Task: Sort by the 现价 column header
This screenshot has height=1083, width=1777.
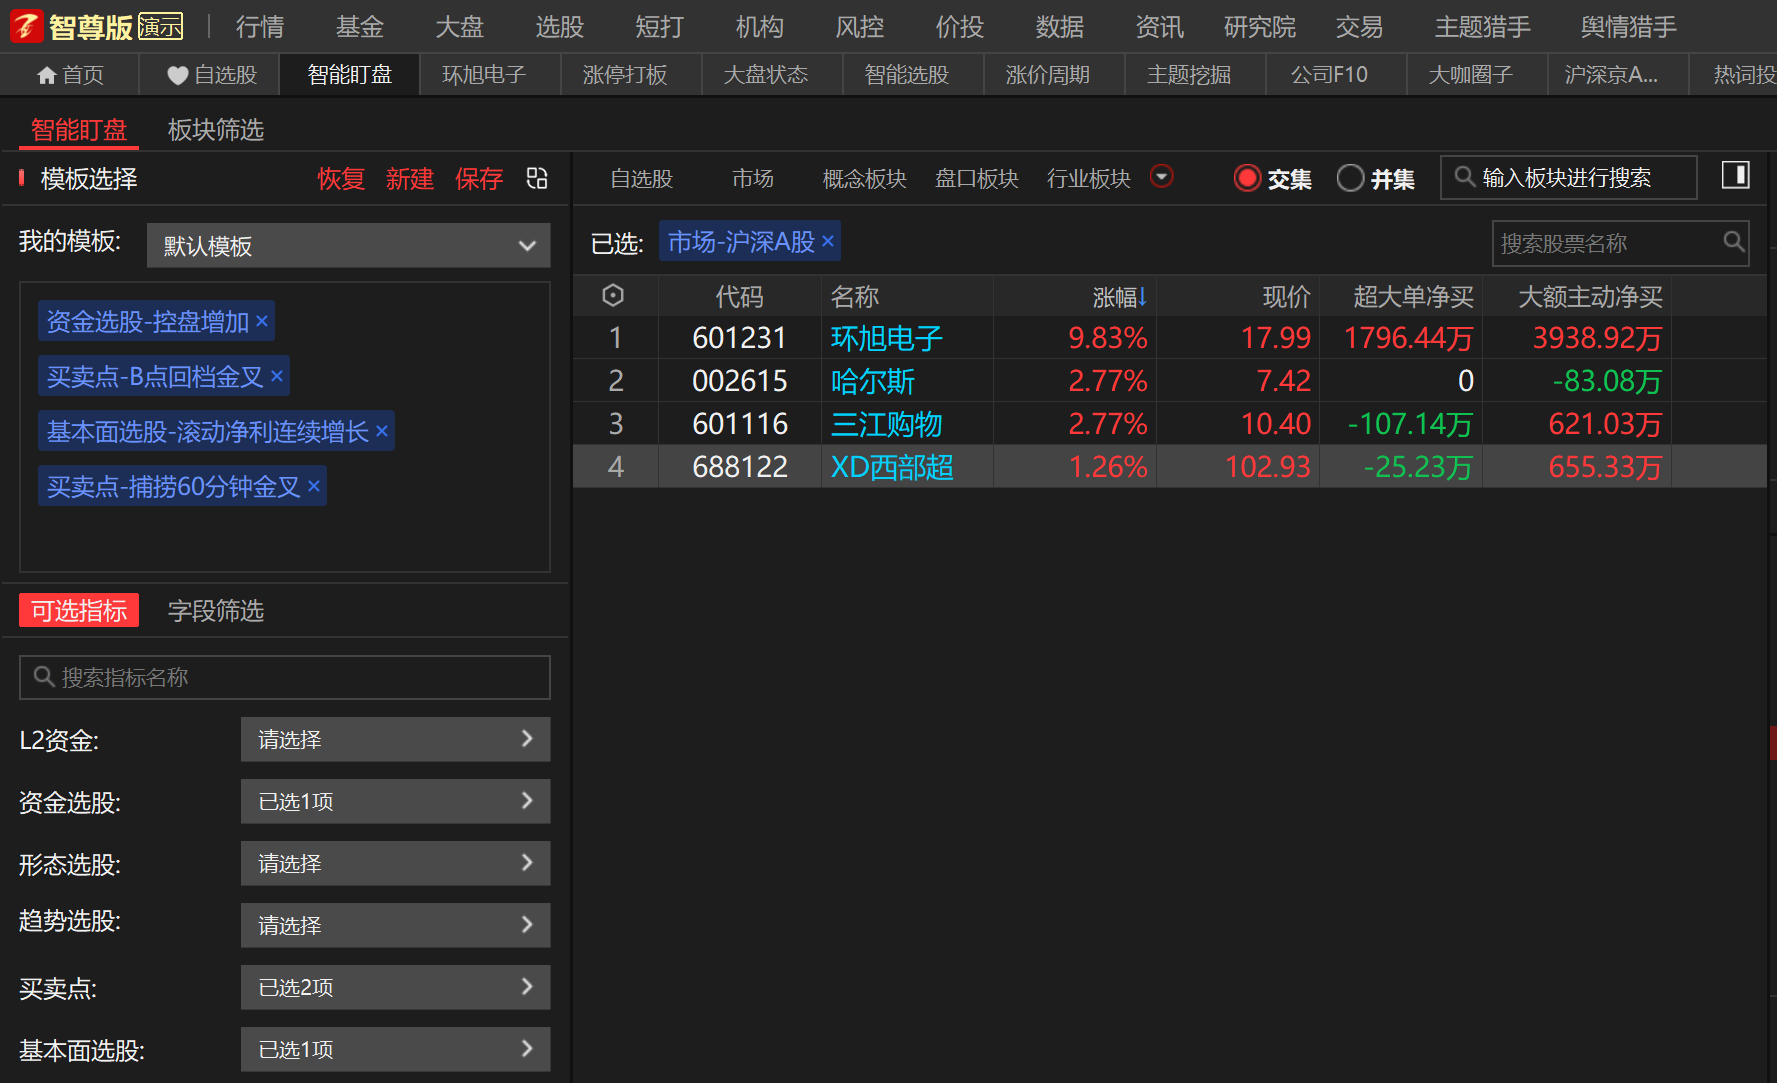Action: 1286,297
